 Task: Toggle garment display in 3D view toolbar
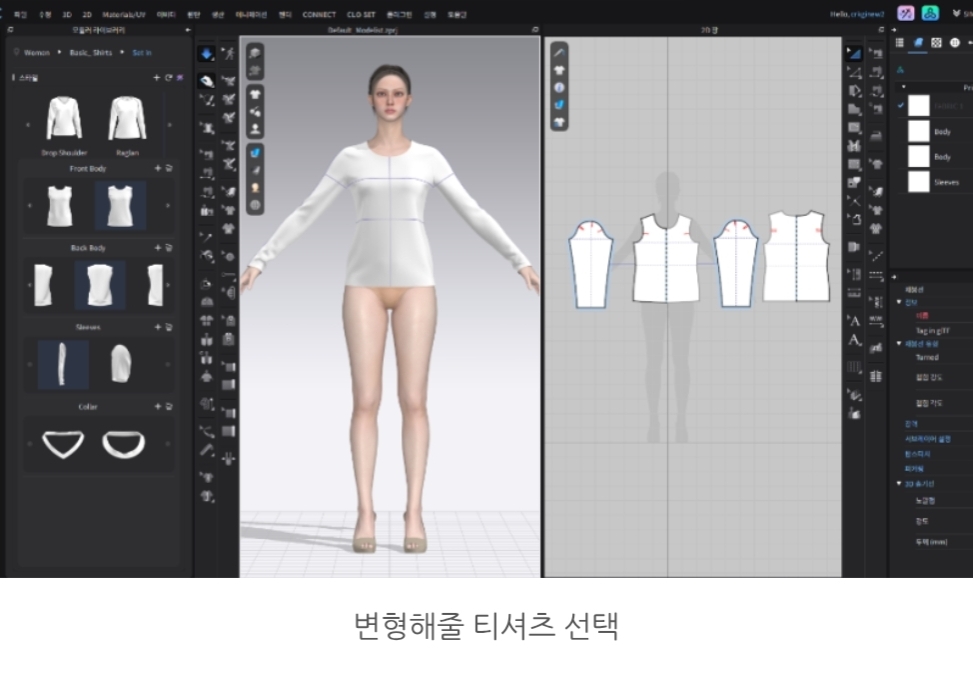[255, 94]
